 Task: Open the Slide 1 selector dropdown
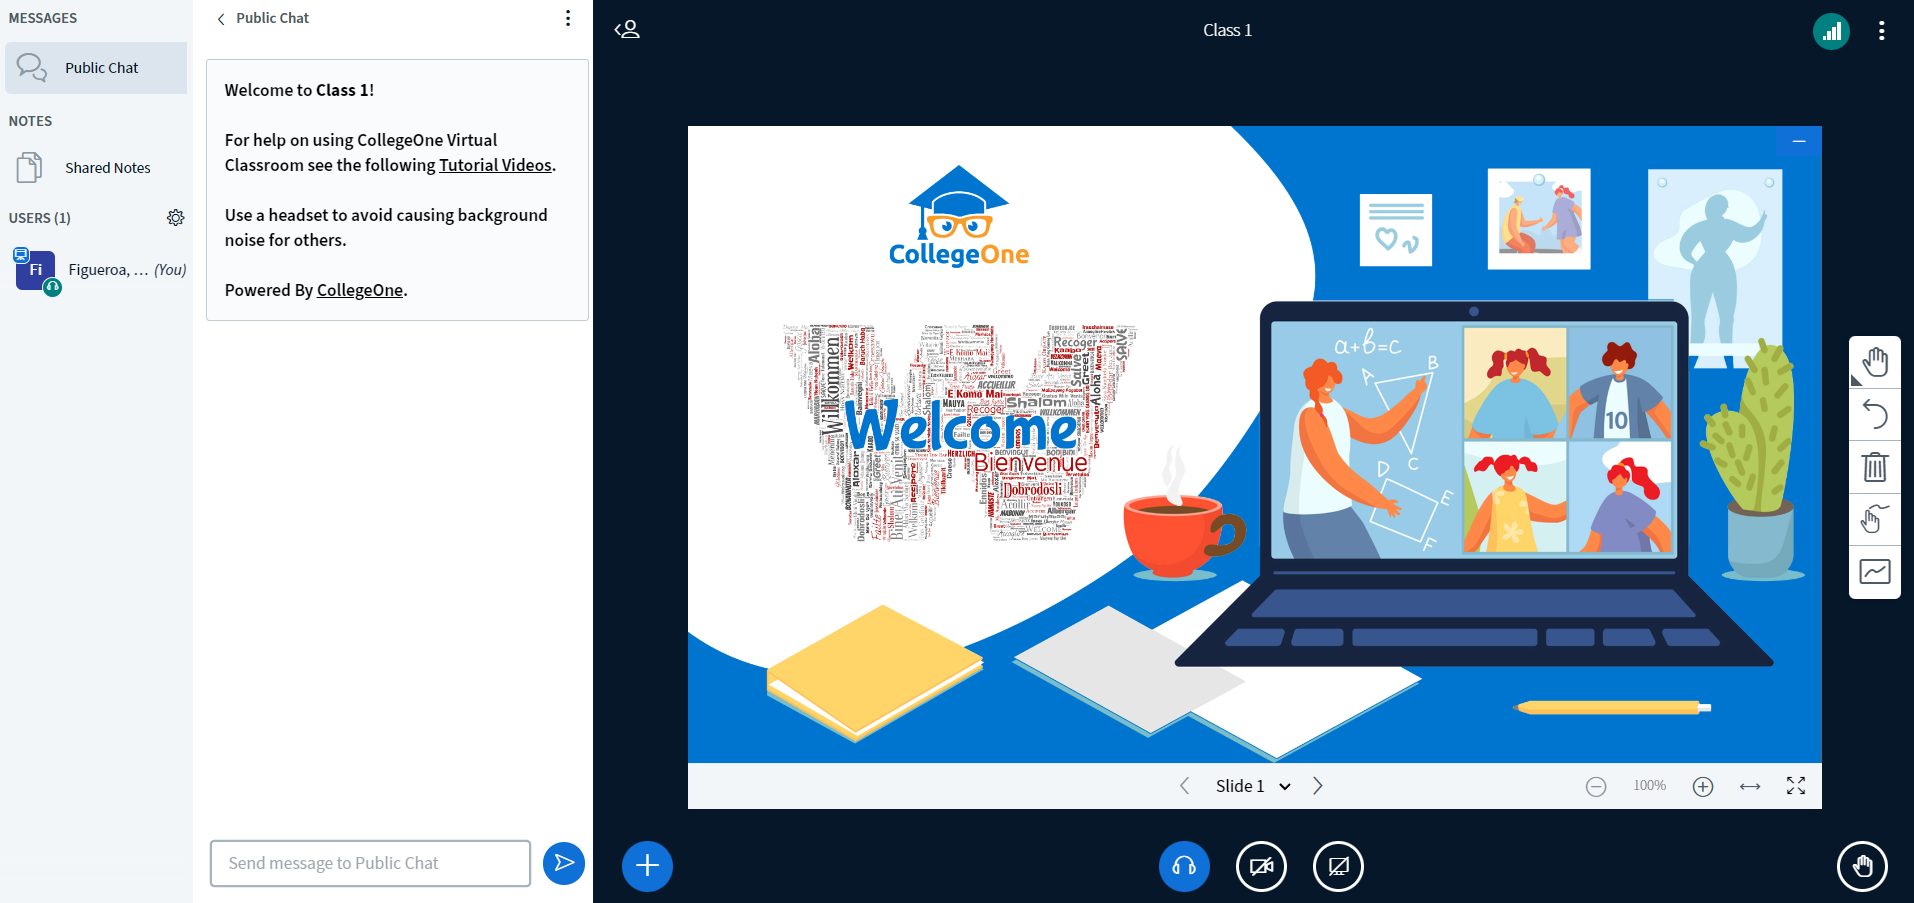pyautogui.click(x=1253, y=786)
